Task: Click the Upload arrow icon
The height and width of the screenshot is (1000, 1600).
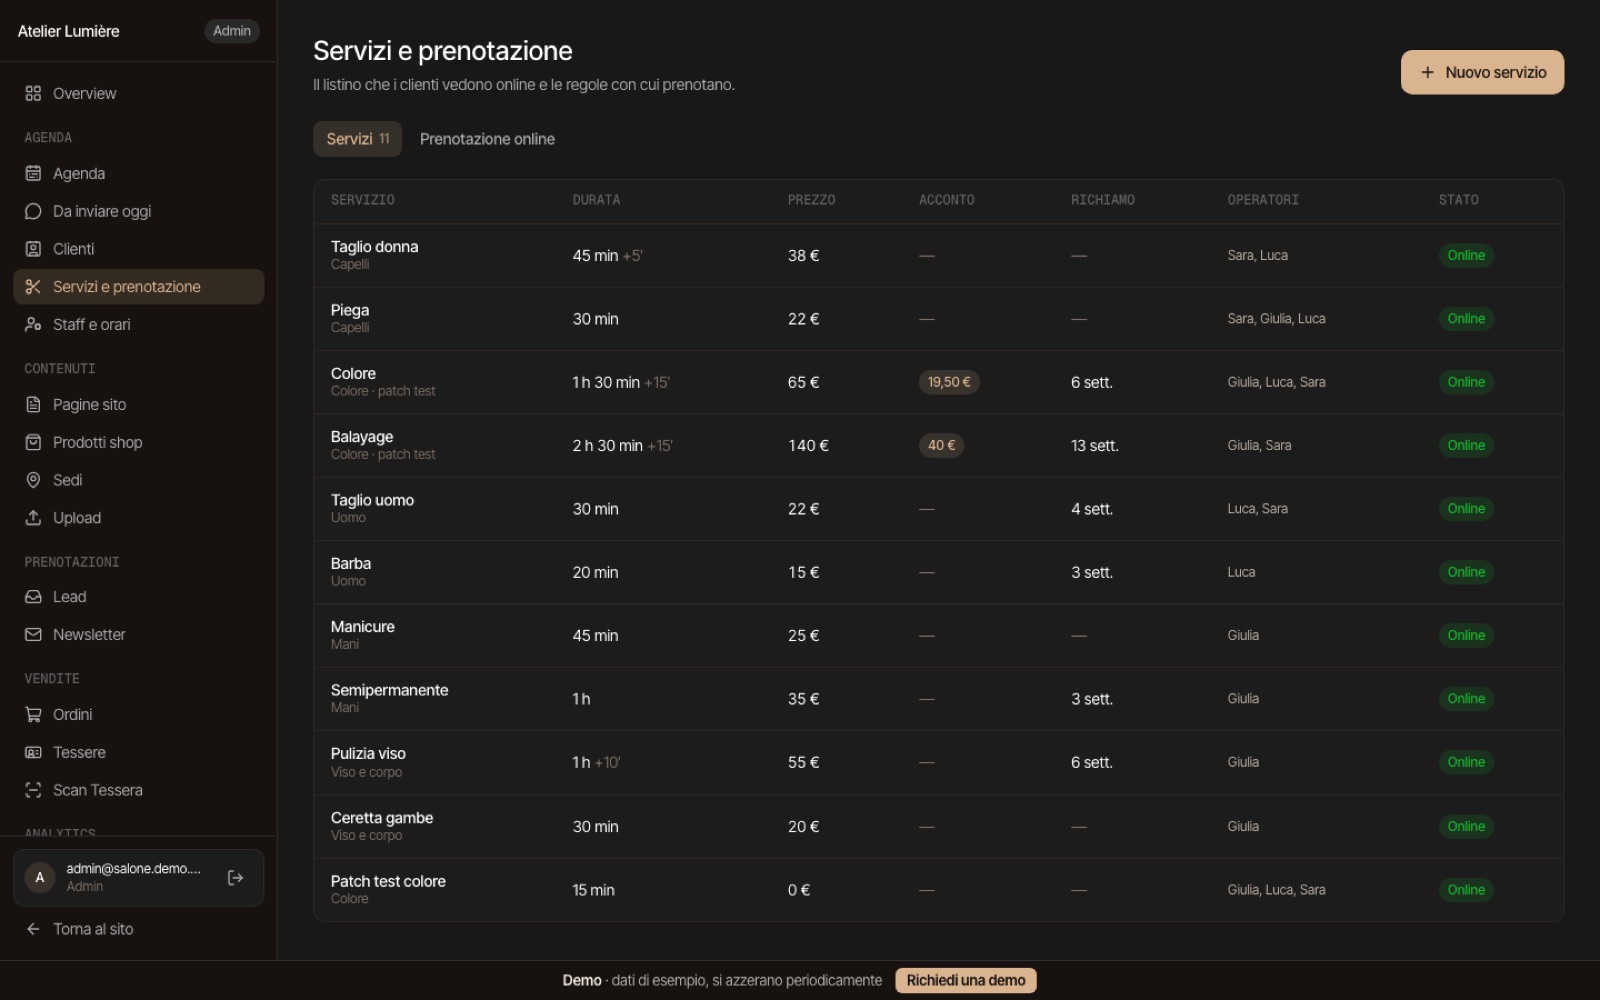Action: 33,518
